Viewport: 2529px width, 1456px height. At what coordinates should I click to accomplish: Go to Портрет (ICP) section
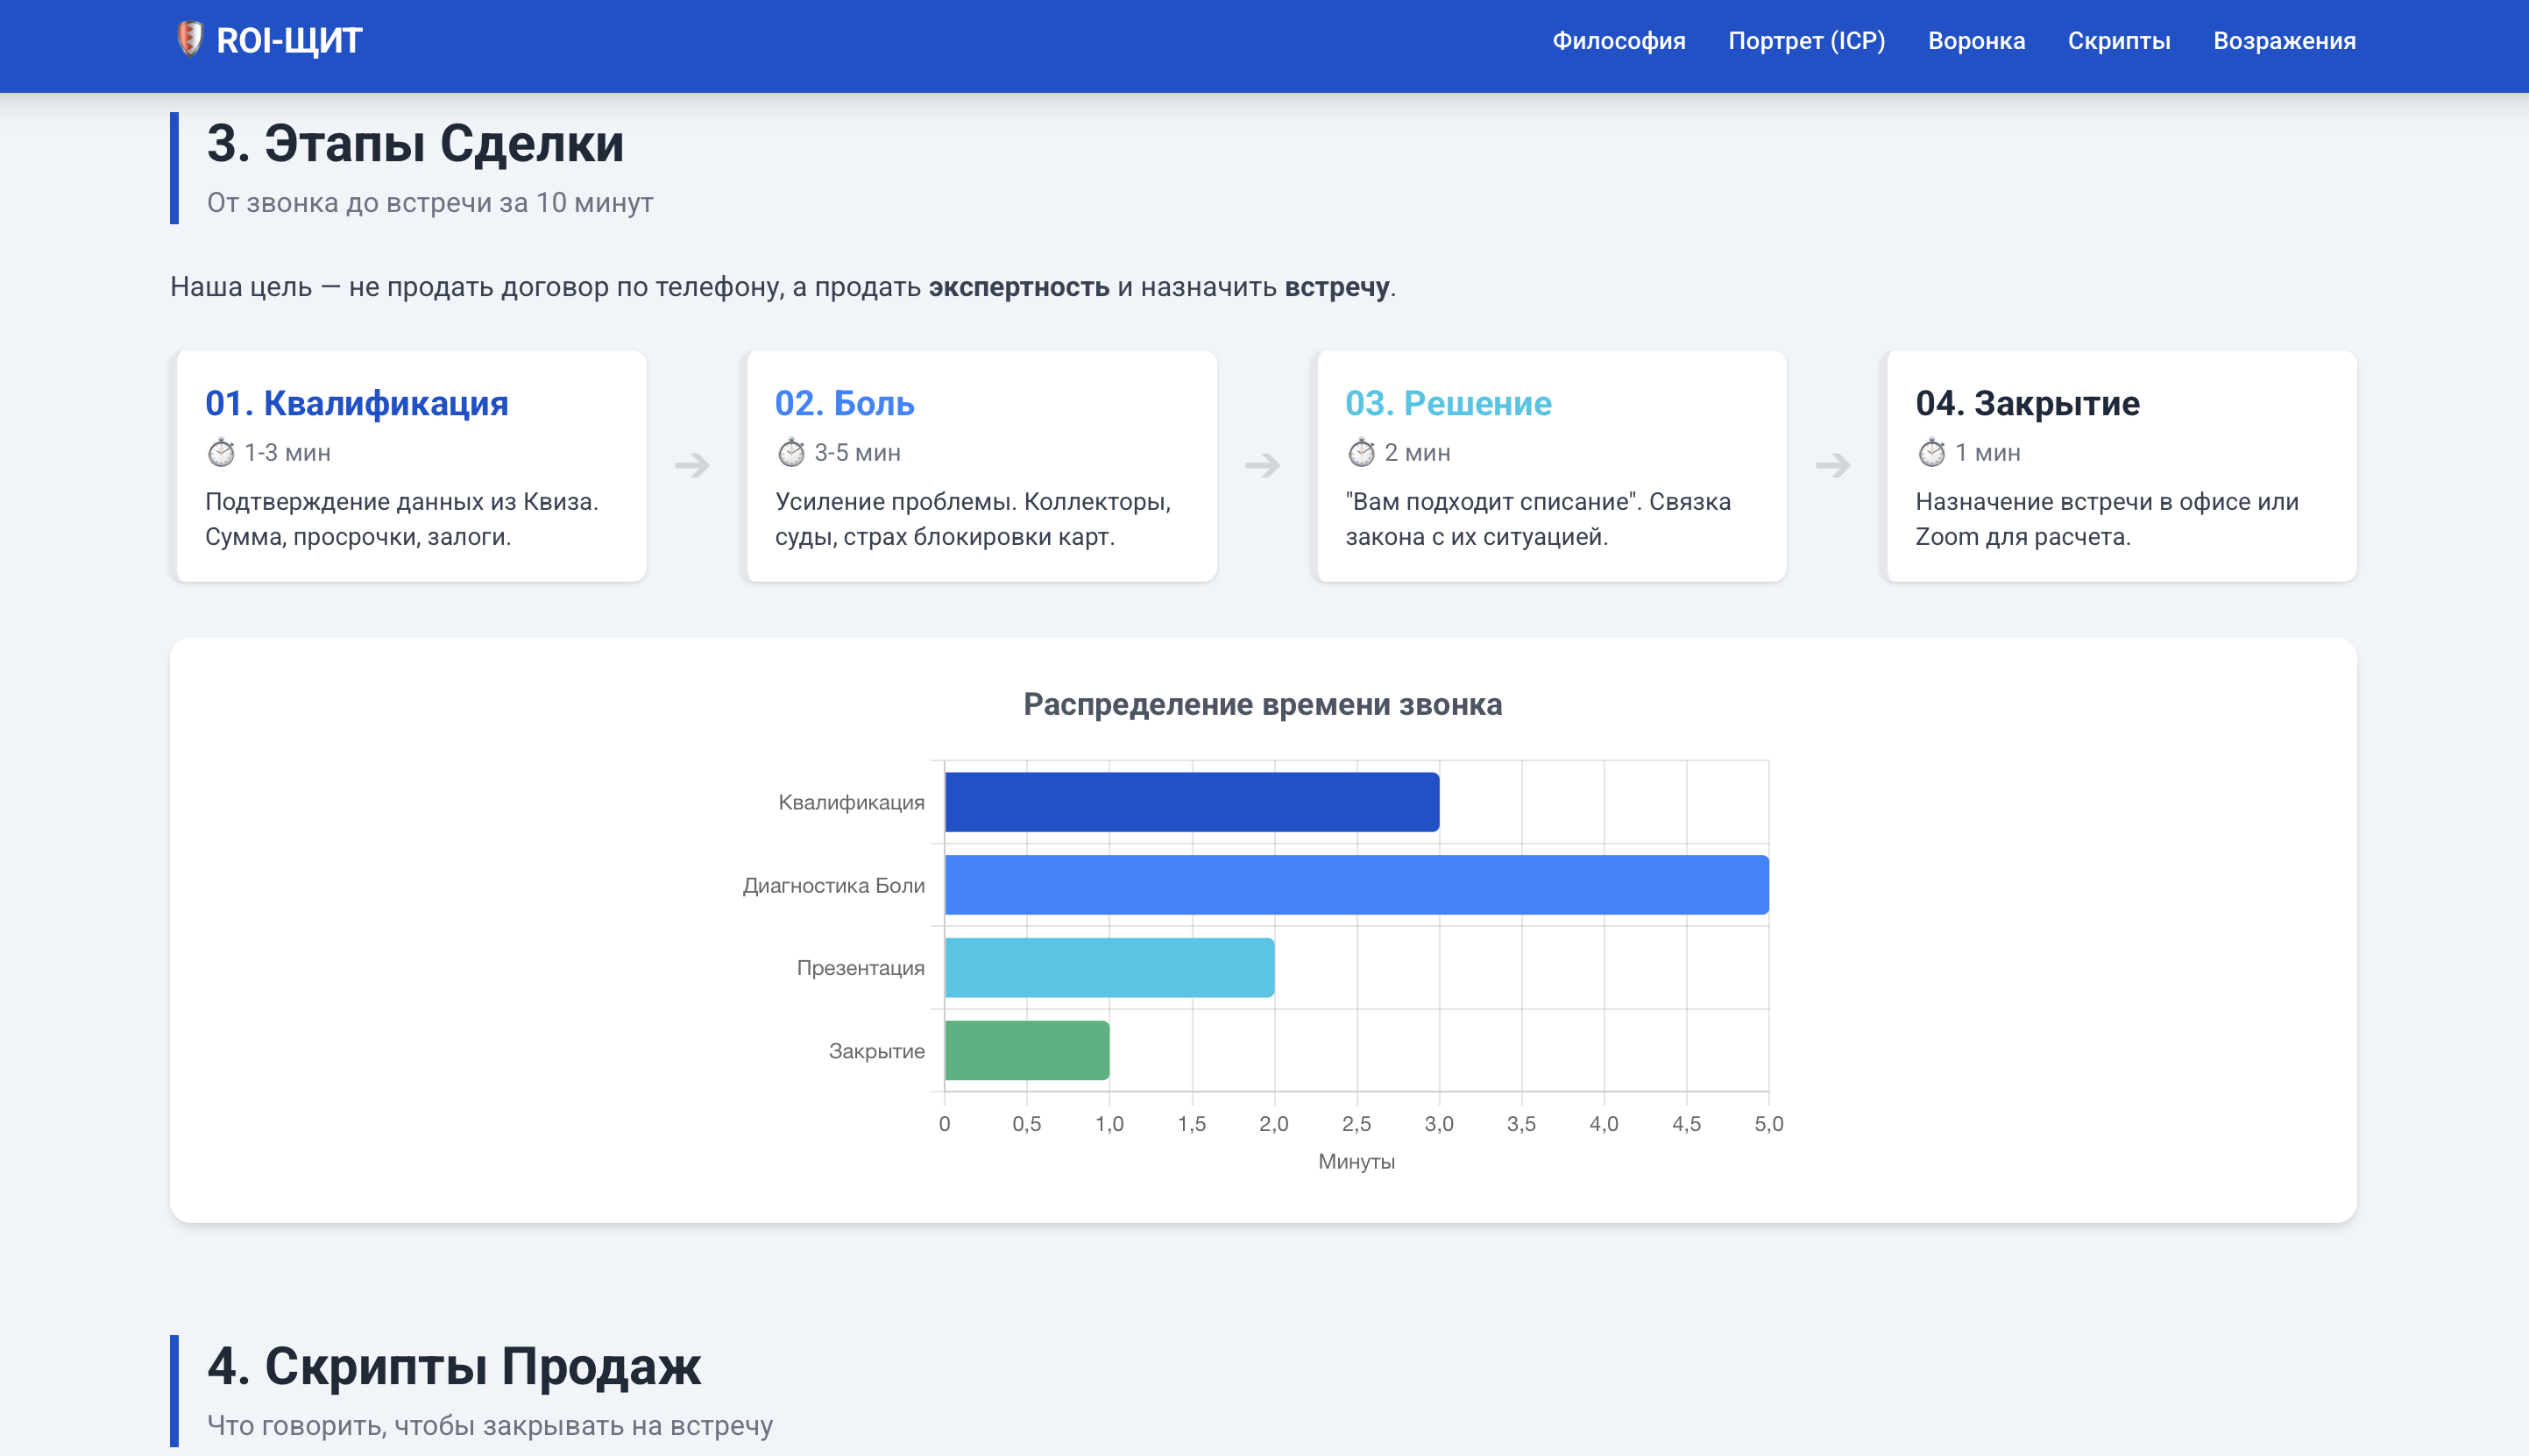click(x=1806, y=41)
